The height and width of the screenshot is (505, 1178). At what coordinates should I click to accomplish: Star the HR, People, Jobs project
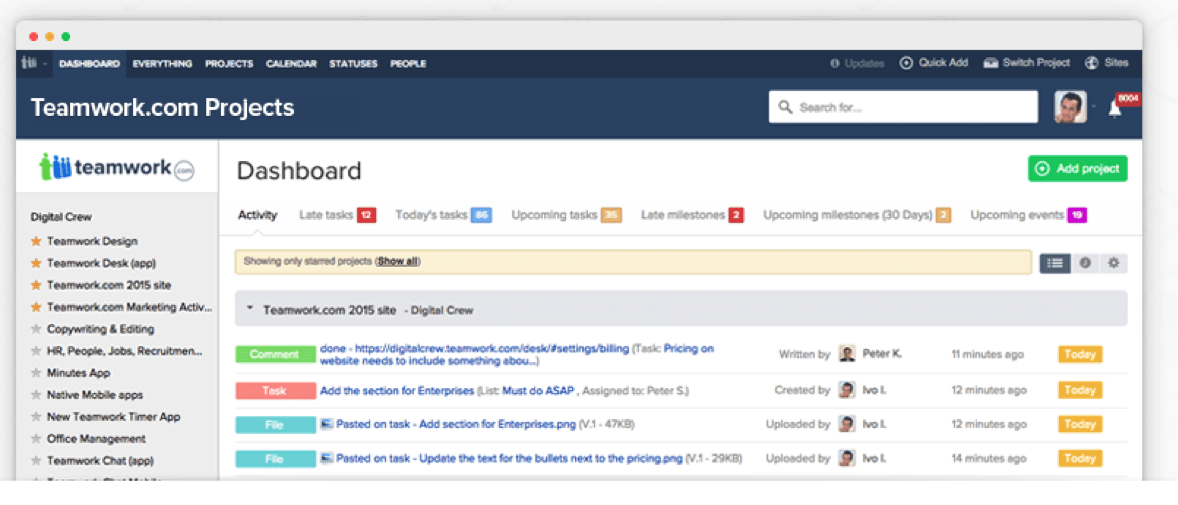click(x=35, y=351)
